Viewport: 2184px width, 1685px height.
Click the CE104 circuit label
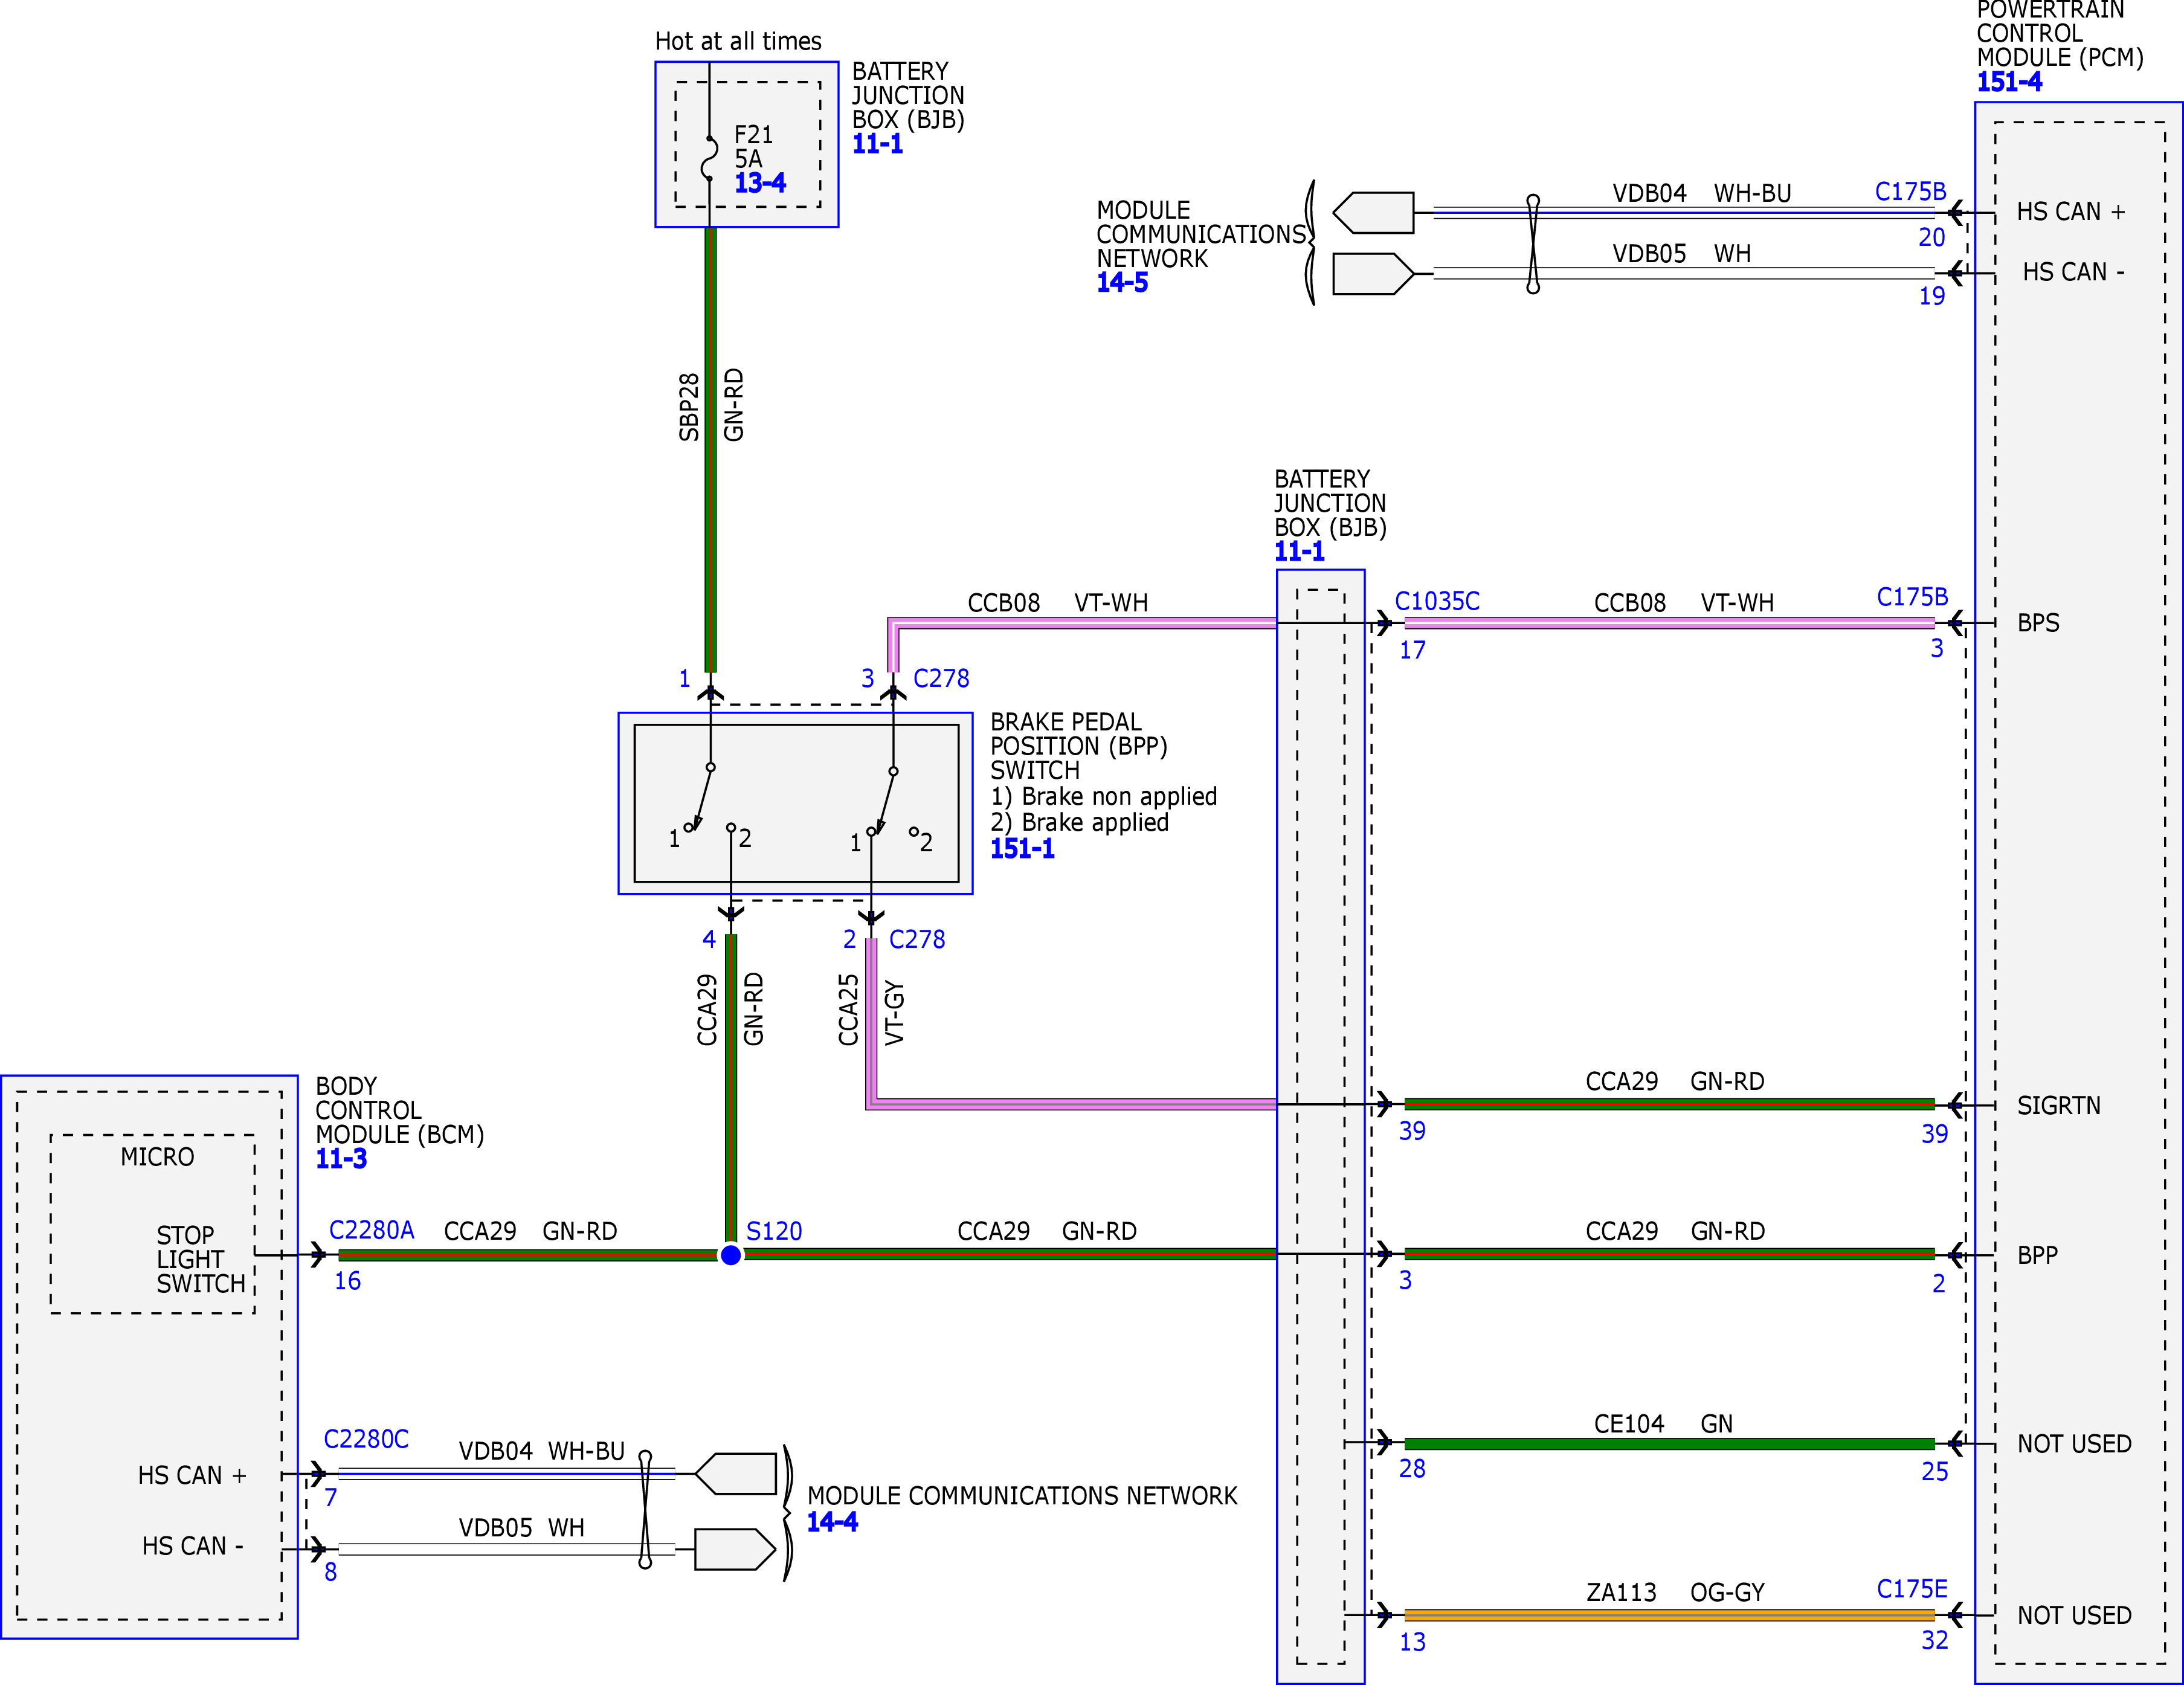coord(1629,1424)
